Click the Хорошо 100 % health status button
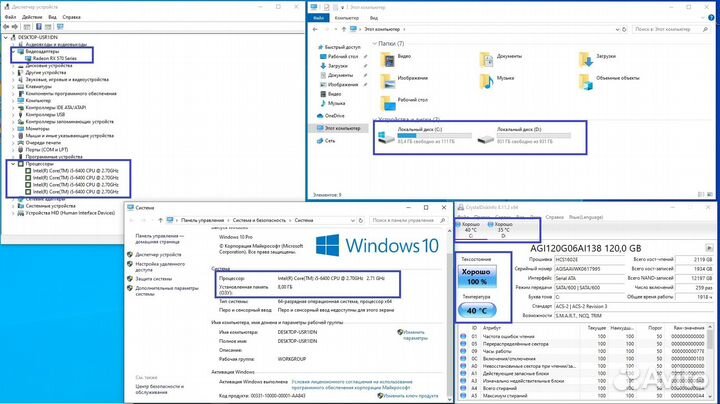This screenshot has width=720, height=404. 477,277
